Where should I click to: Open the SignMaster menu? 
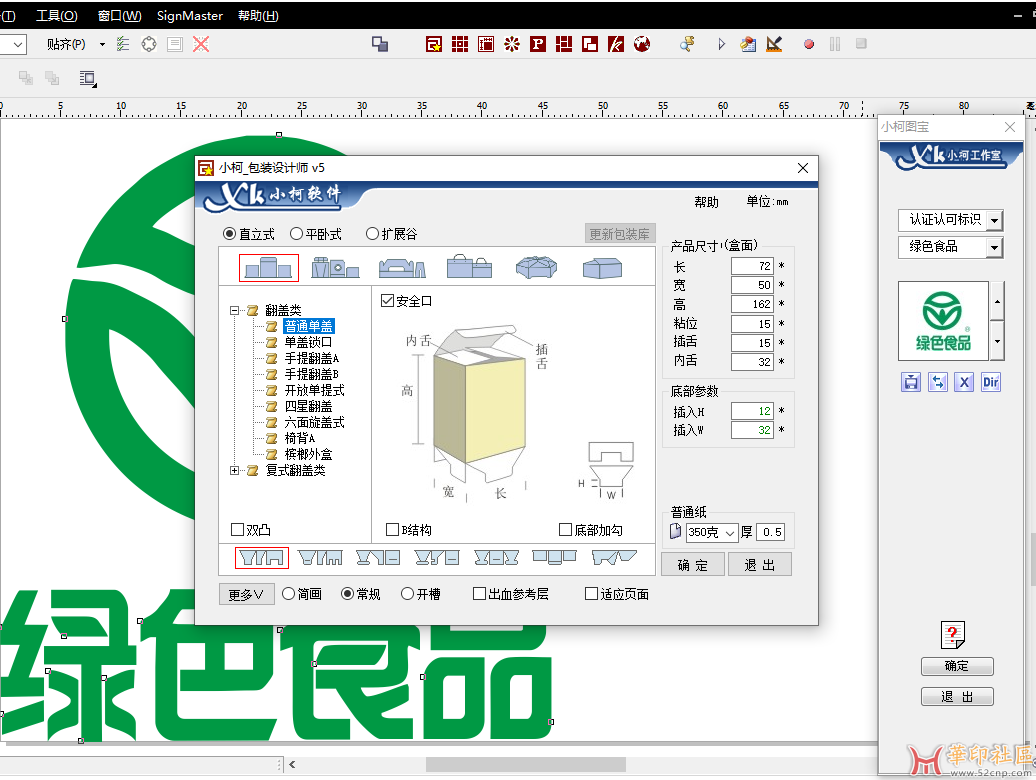[190, 15]
